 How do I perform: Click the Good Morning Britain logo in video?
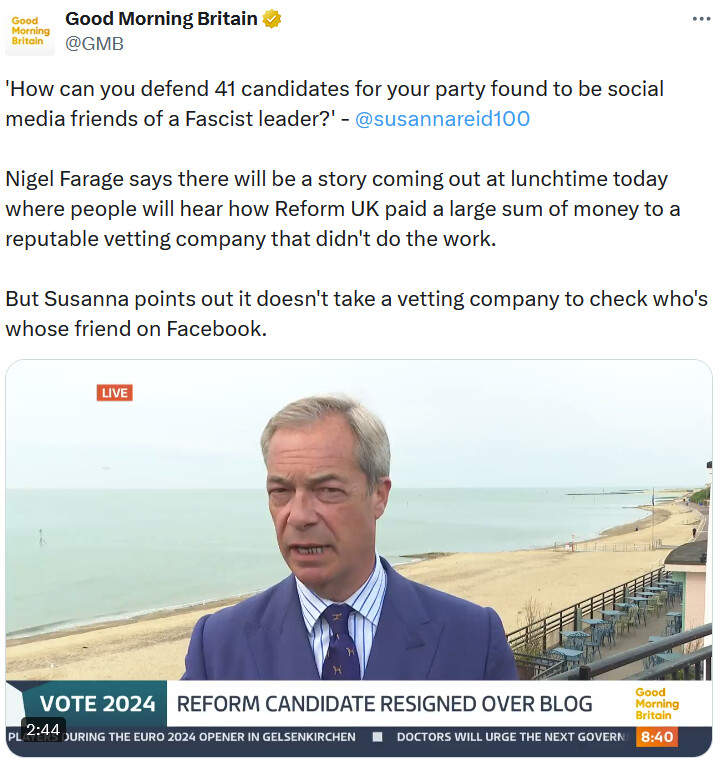(656, 703)
